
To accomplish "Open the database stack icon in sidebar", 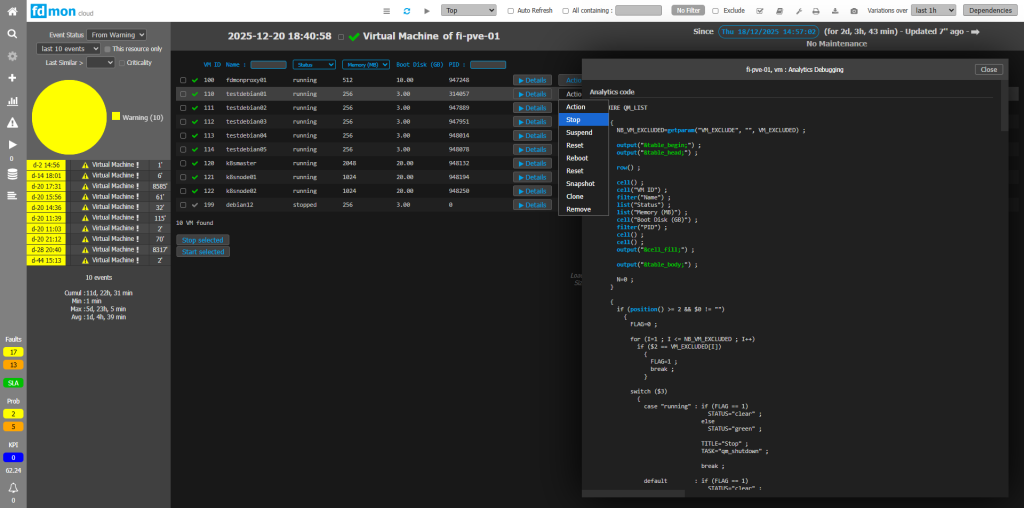I will coord(12,174).
